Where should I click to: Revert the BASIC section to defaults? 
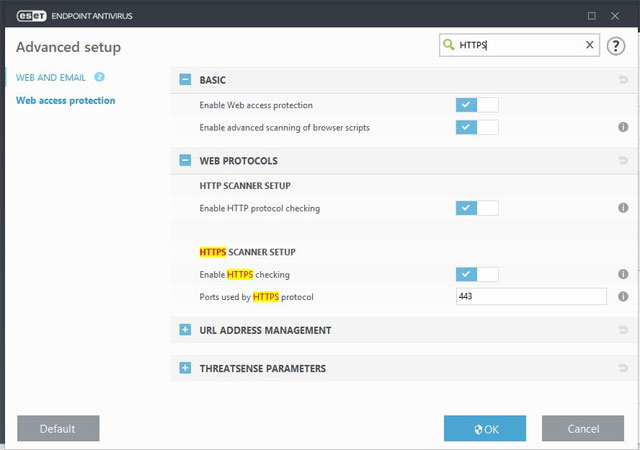(x=623, y=80)
